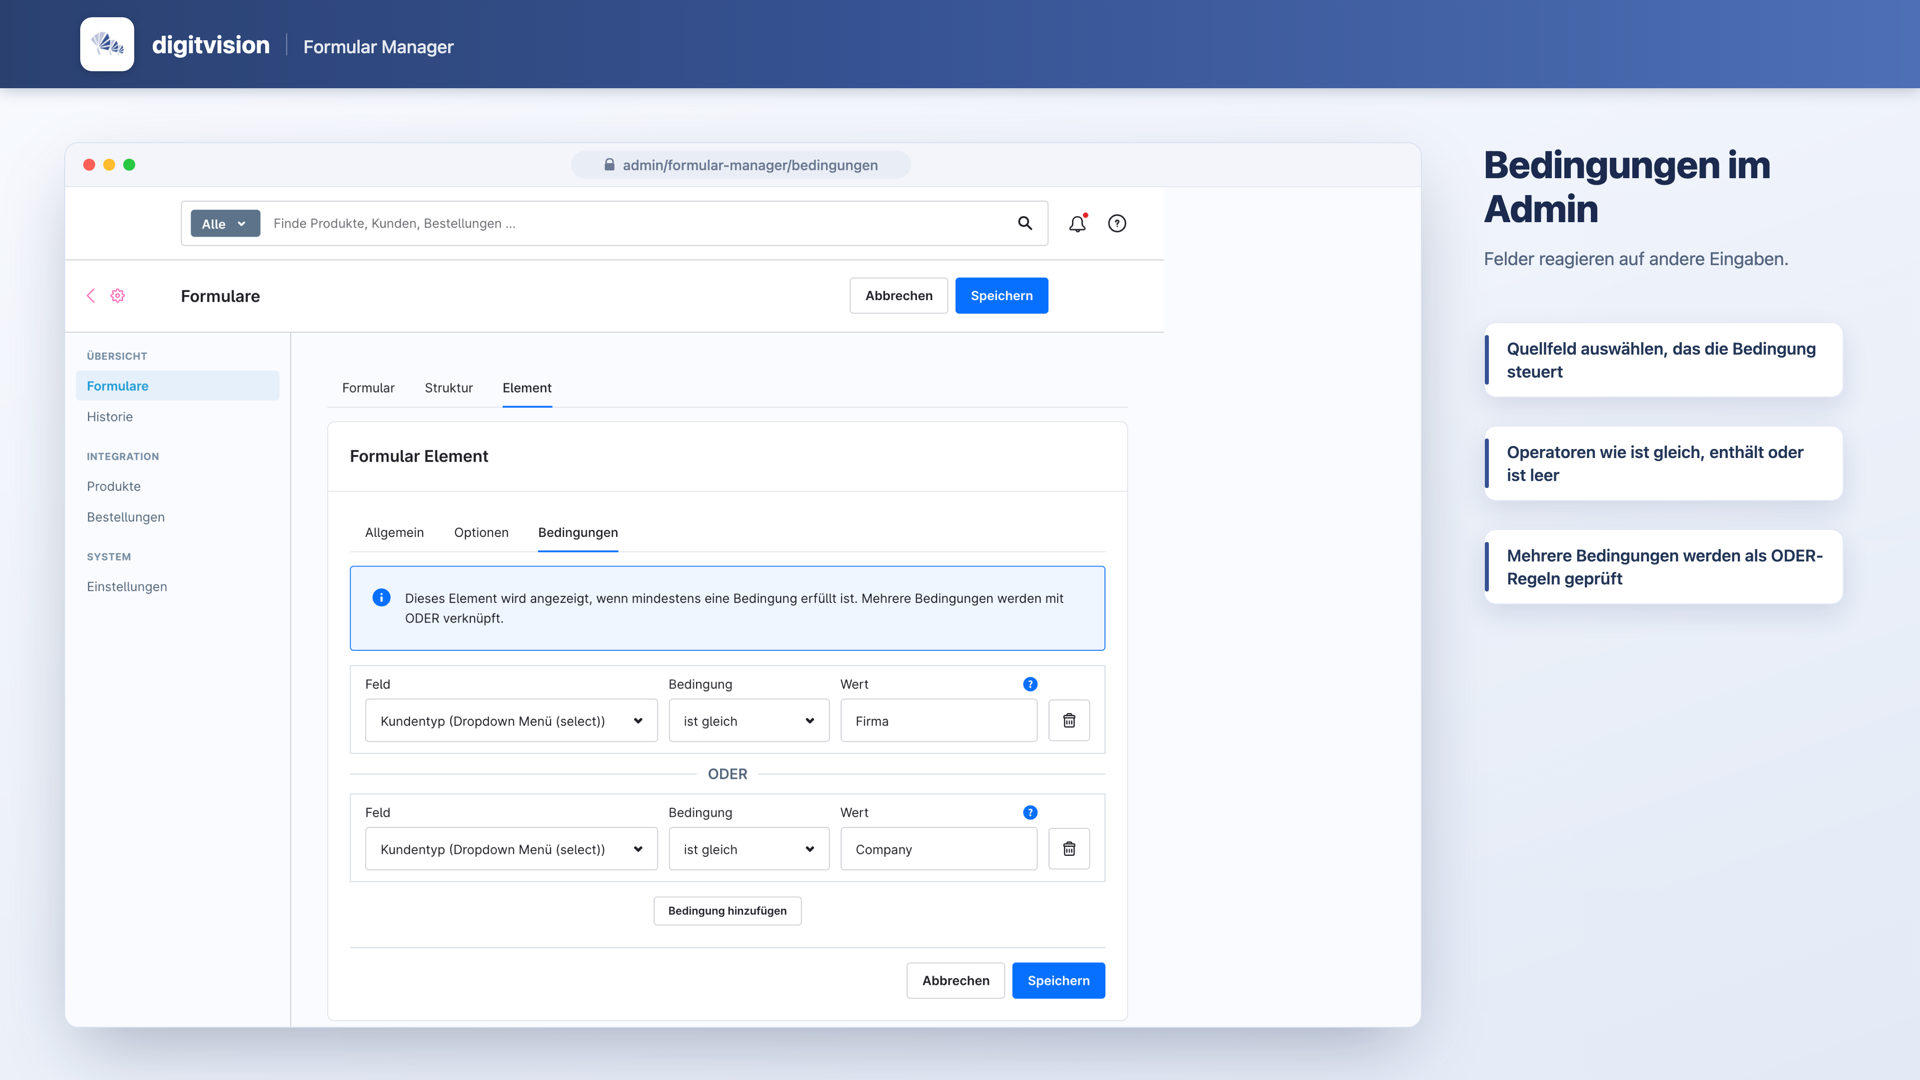This screenshot has width=1920, height=1080.
Task: Go back using the pink chevron
Action: point(91,295)
